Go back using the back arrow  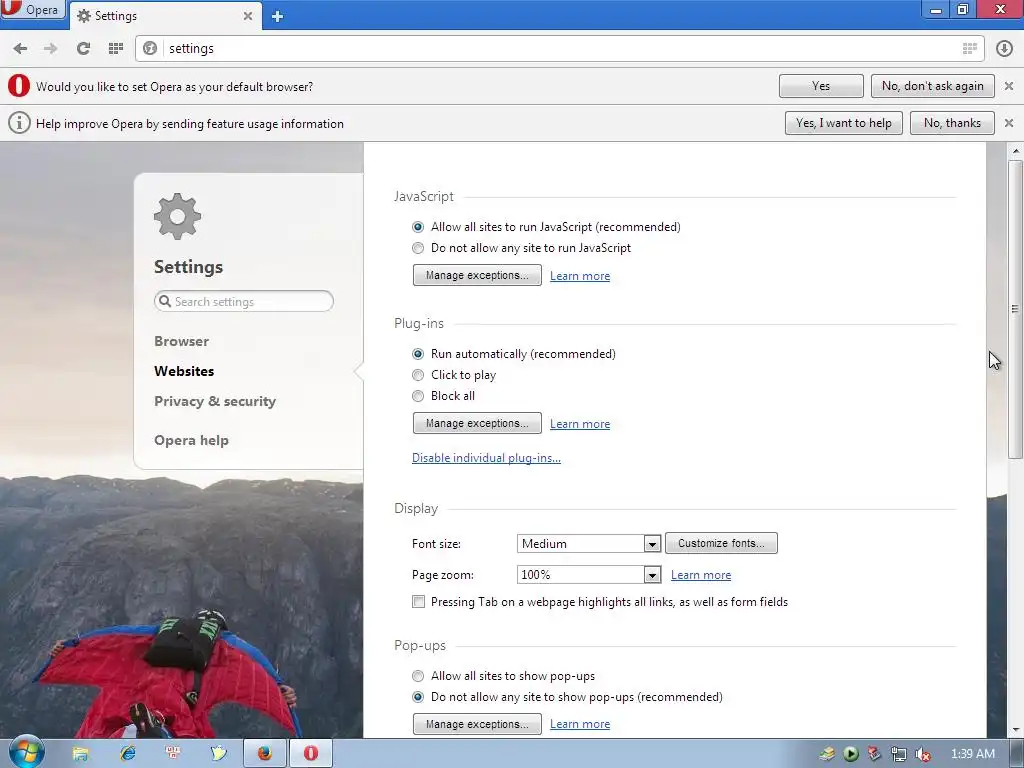point(20,48)
